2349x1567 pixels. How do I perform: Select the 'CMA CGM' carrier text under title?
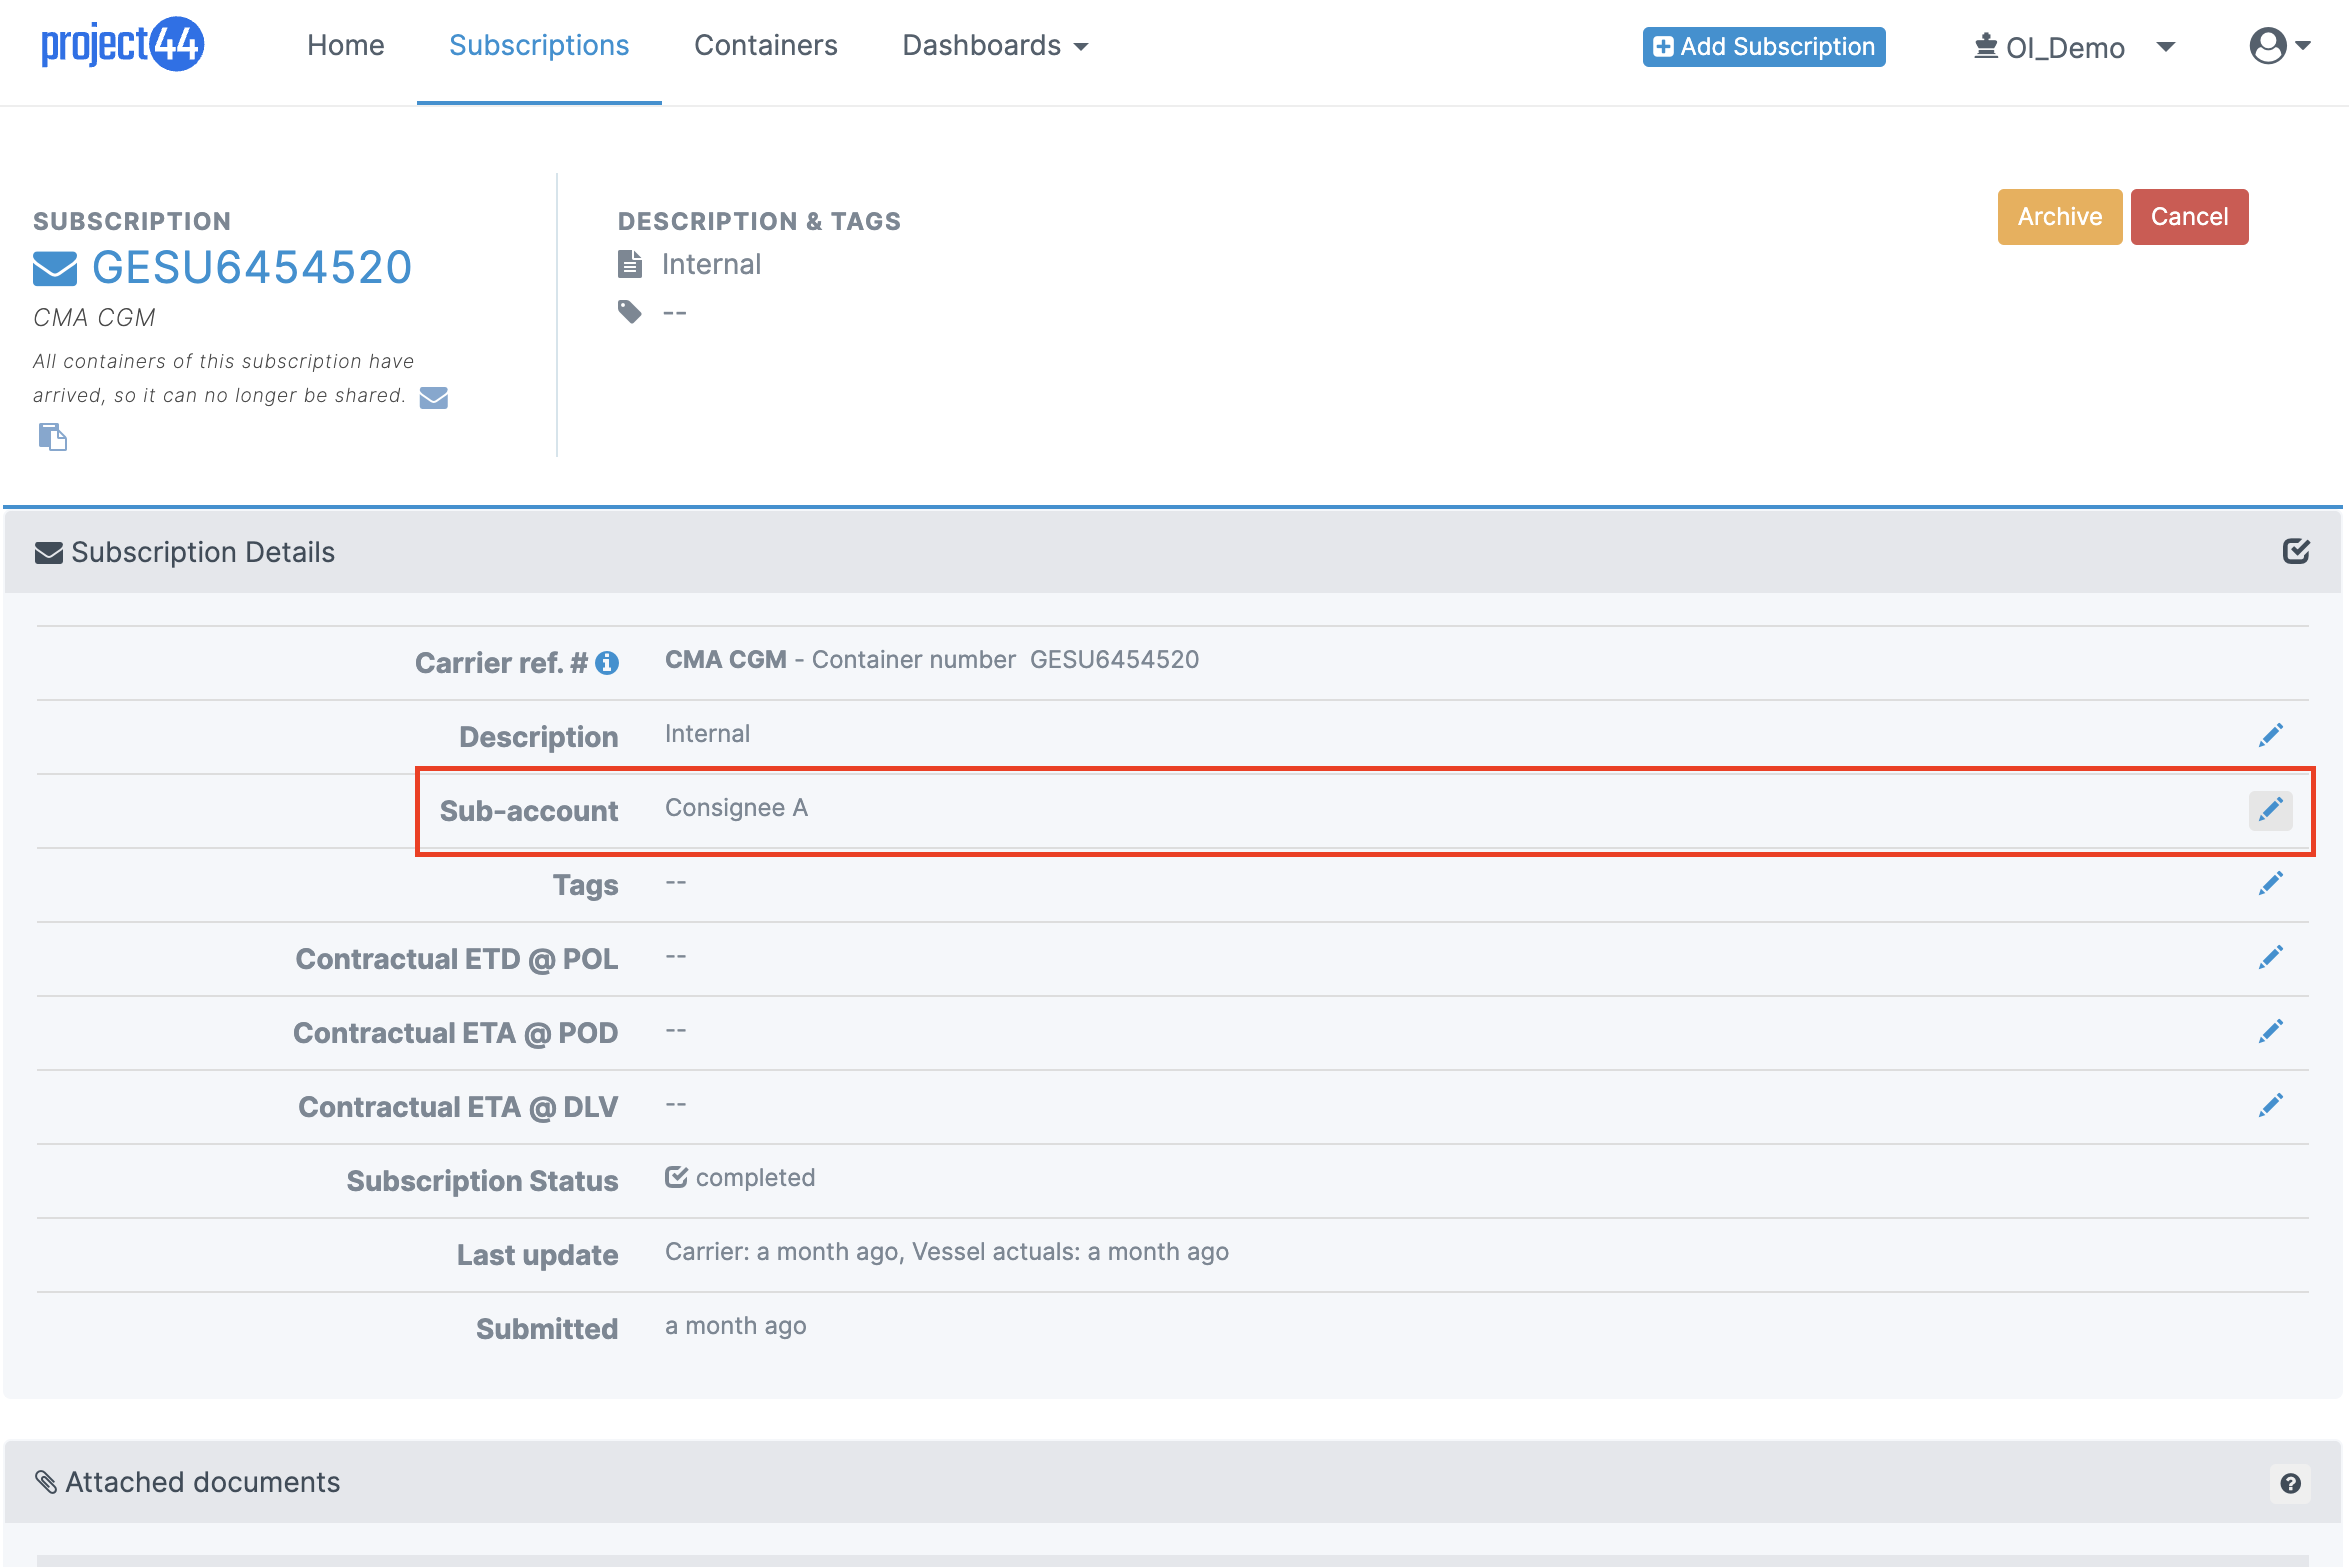(x=94, y=318)
